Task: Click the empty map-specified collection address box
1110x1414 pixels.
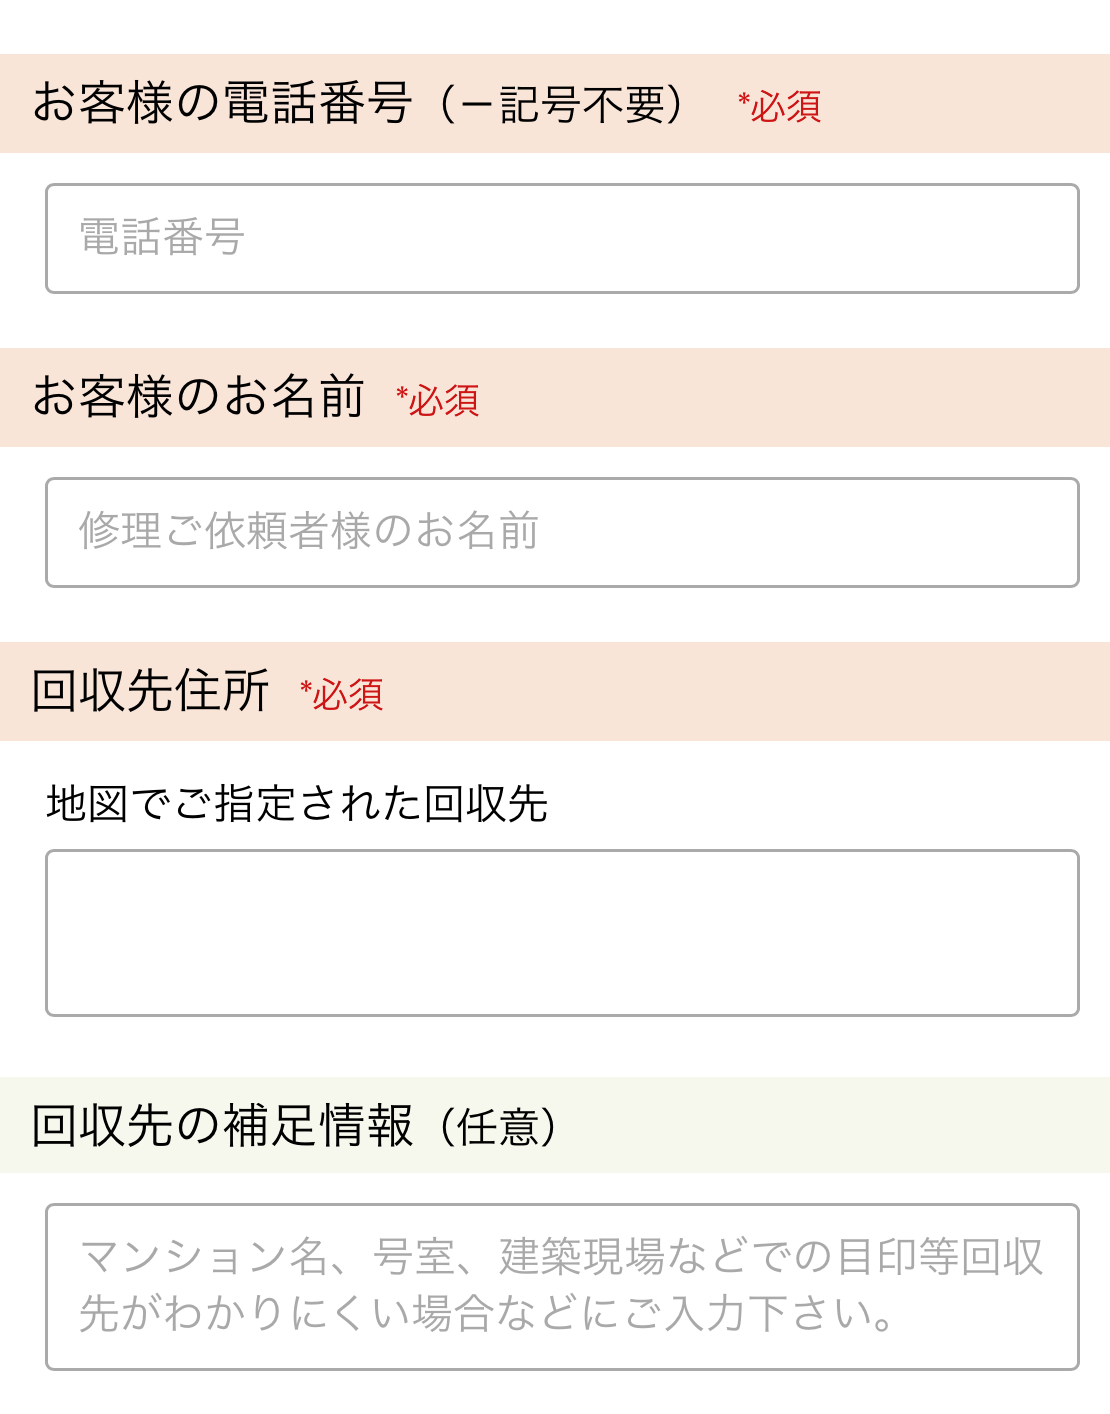Action: pos(562,933)
